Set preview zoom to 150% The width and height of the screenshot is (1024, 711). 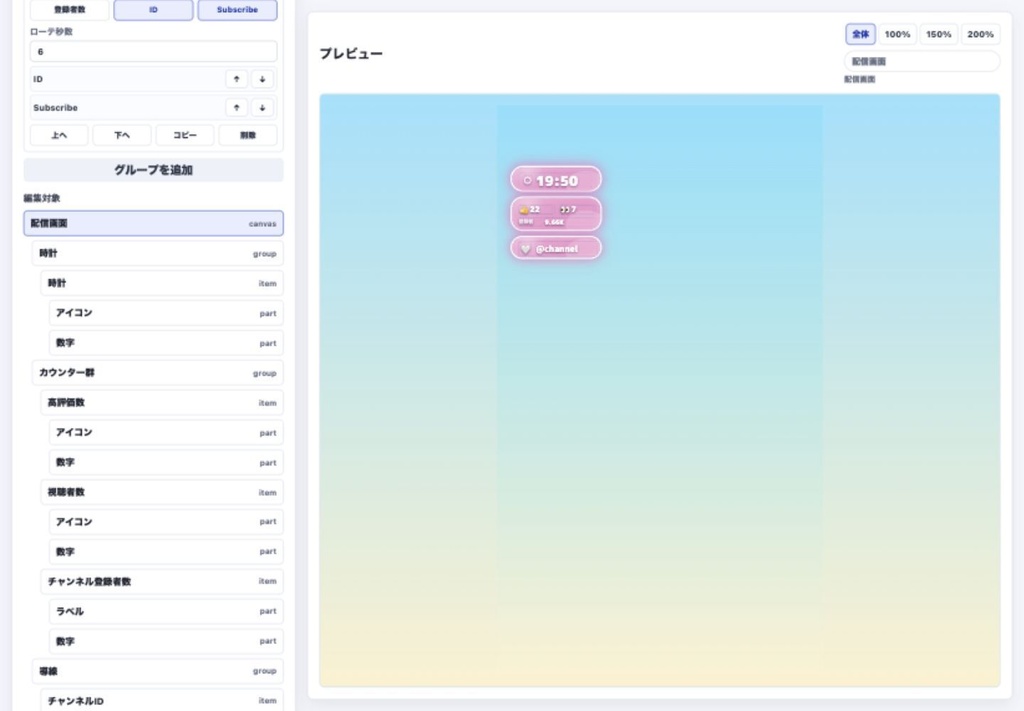pos(938,34)
